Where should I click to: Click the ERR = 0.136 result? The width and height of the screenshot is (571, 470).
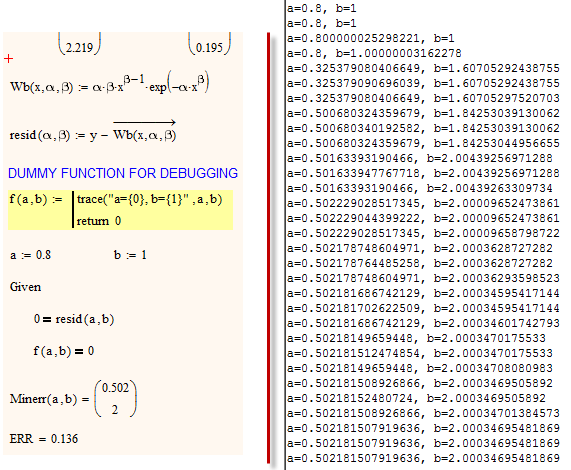44,439
